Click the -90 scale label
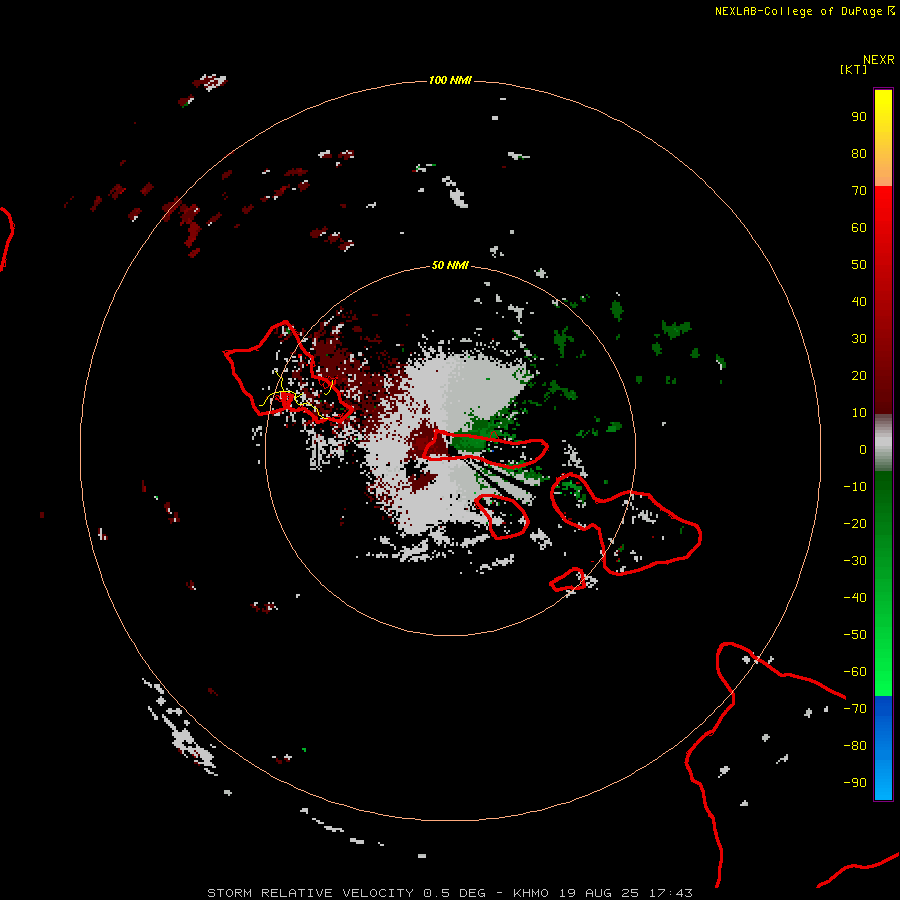Viewport: 900px width, 900px height. (x=855, y=783)
